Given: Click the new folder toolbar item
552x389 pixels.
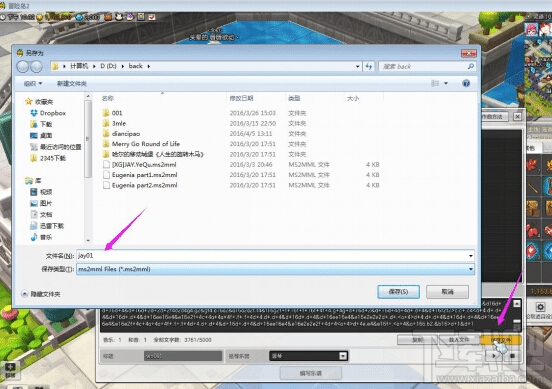Looking at the screenshot, I should (x=72, y=83).
